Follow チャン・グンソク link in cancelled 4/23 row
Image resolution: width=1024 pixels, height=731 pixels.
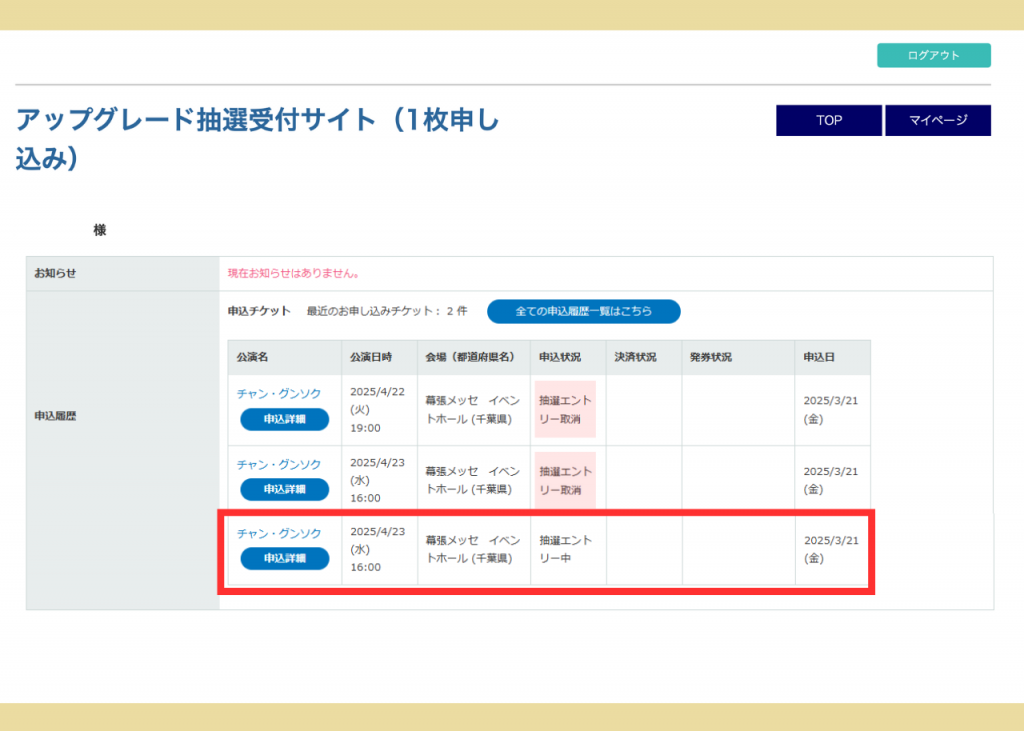(x=279, y=464)
